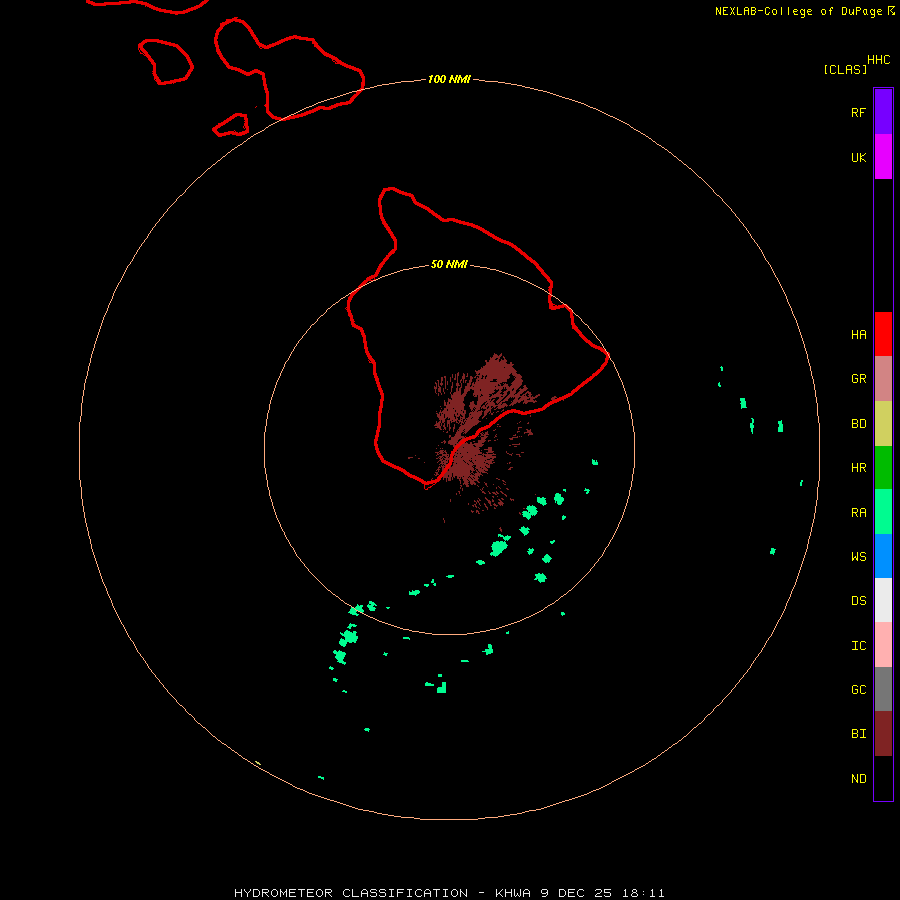Click the HA legend label
The height and width of the screenshot is (900, 900).
(858, 335)
